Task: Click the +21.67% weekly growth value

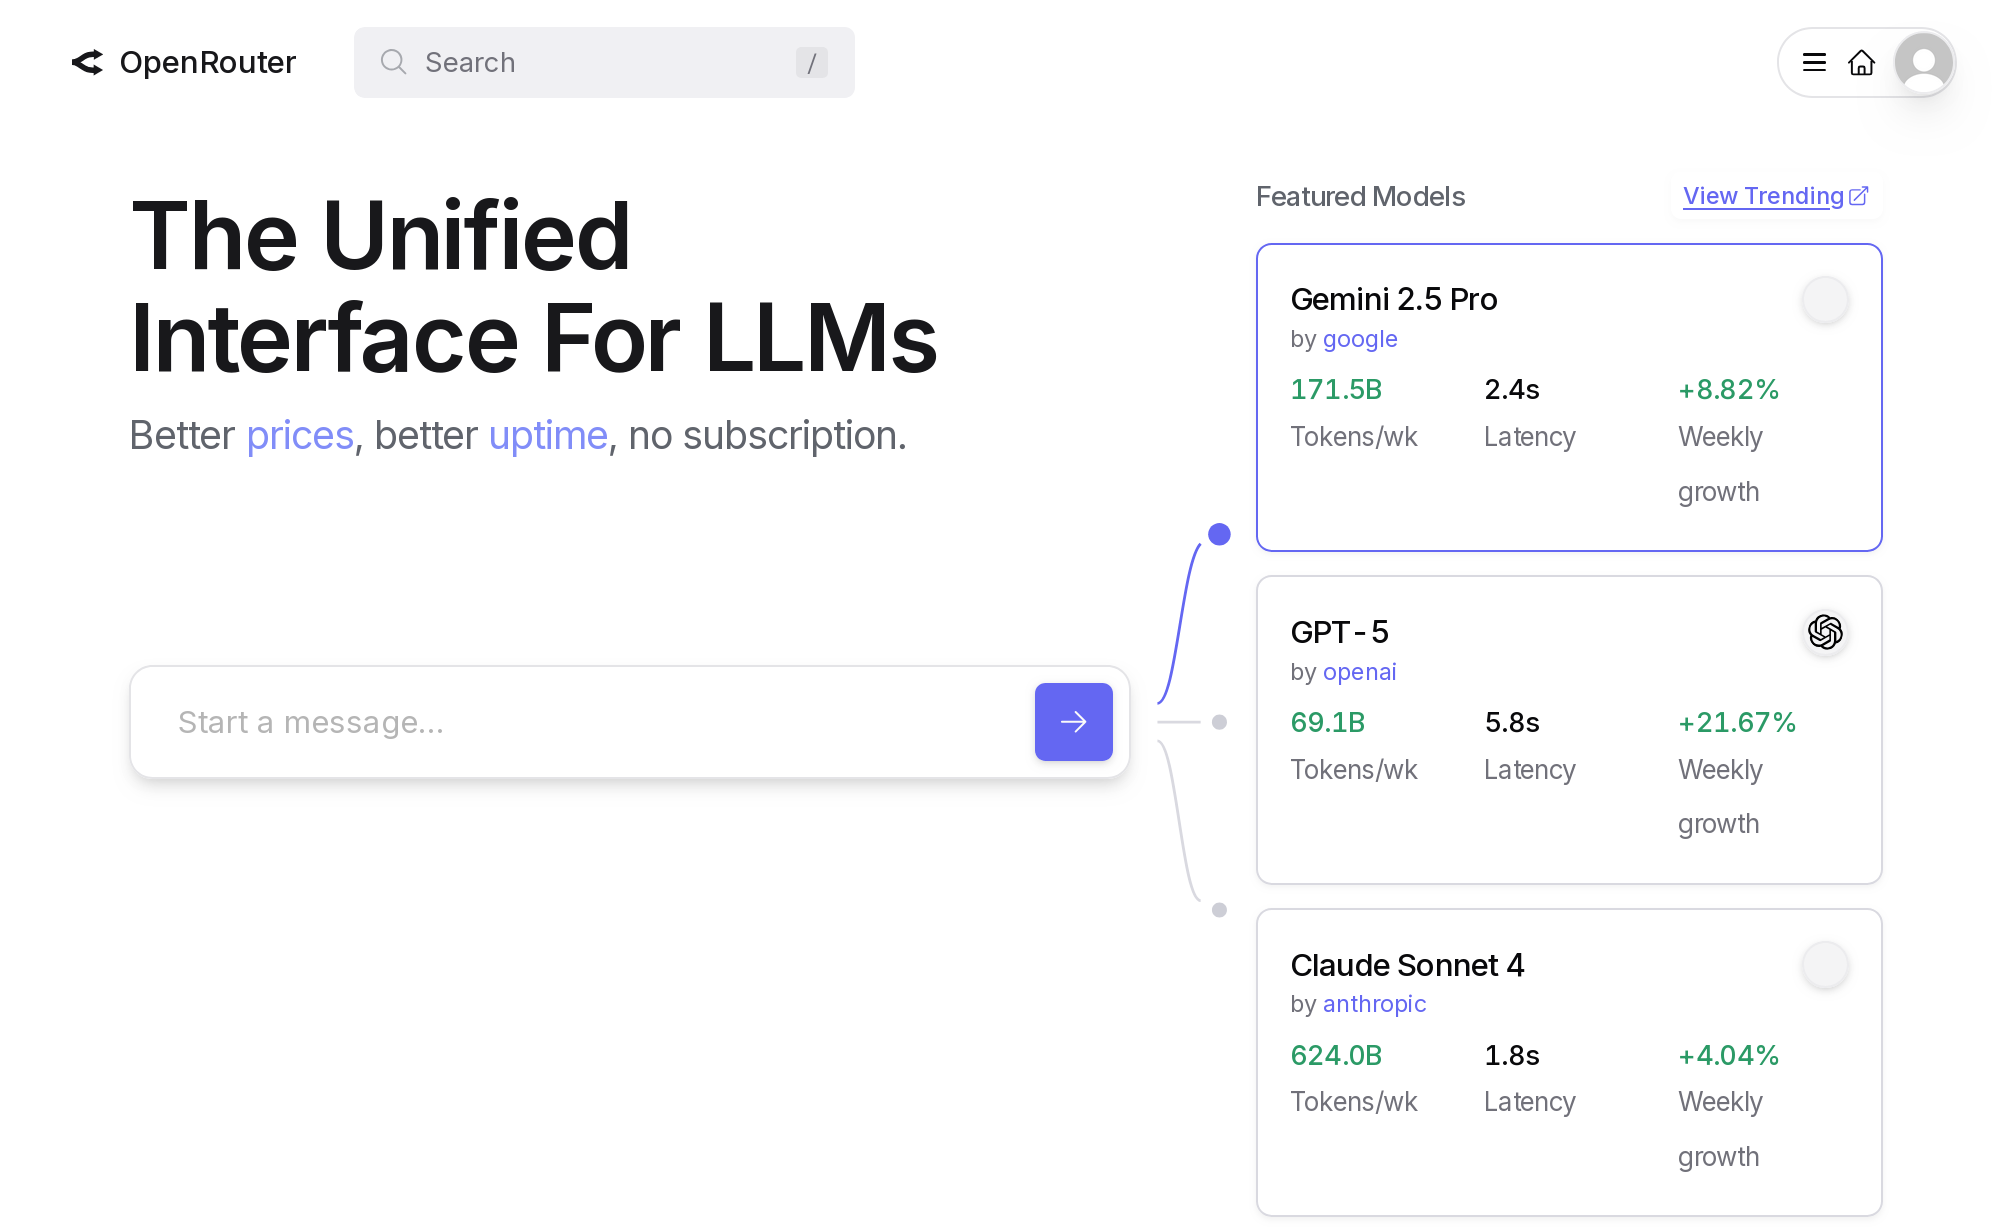Action: tap(1737, 722)
